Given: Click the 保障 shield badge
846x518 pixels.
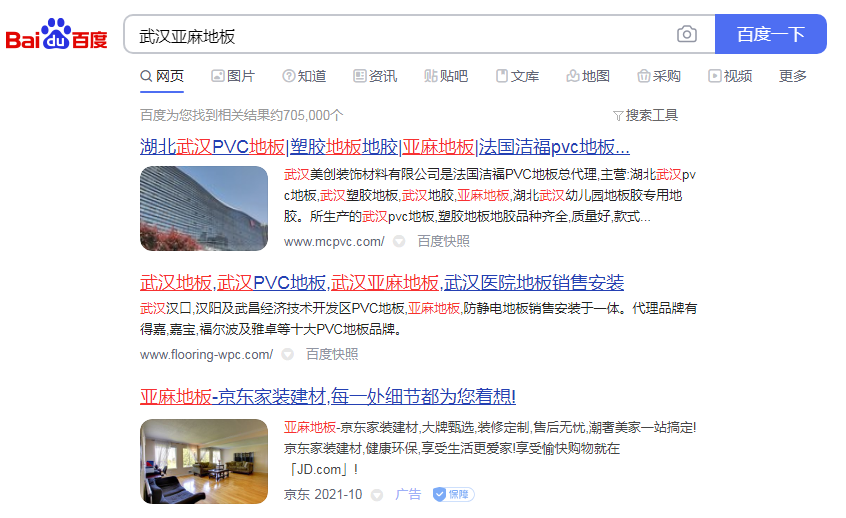Looking at the screenshot, I should pyautogui.click(x=453, y=494).
